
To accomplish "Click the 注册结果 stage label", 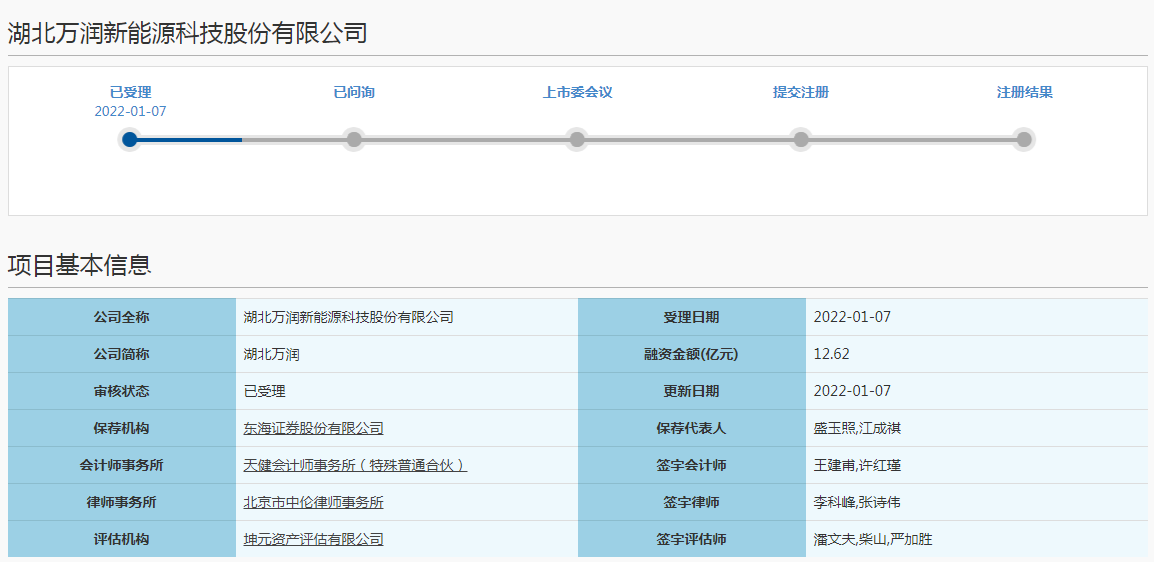I will [x=1024, y=92].
